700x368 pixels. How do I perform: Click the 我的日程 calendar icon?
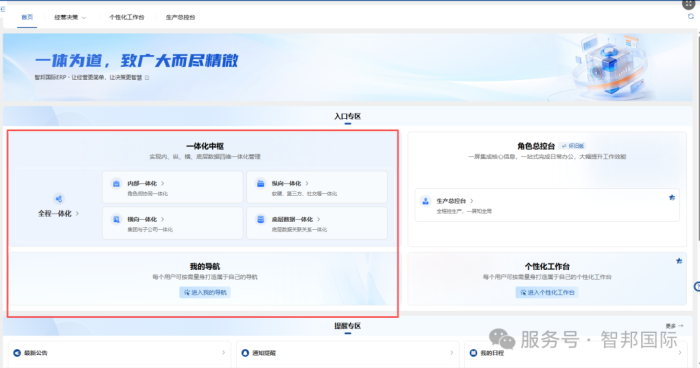click(x=473, y=353)
